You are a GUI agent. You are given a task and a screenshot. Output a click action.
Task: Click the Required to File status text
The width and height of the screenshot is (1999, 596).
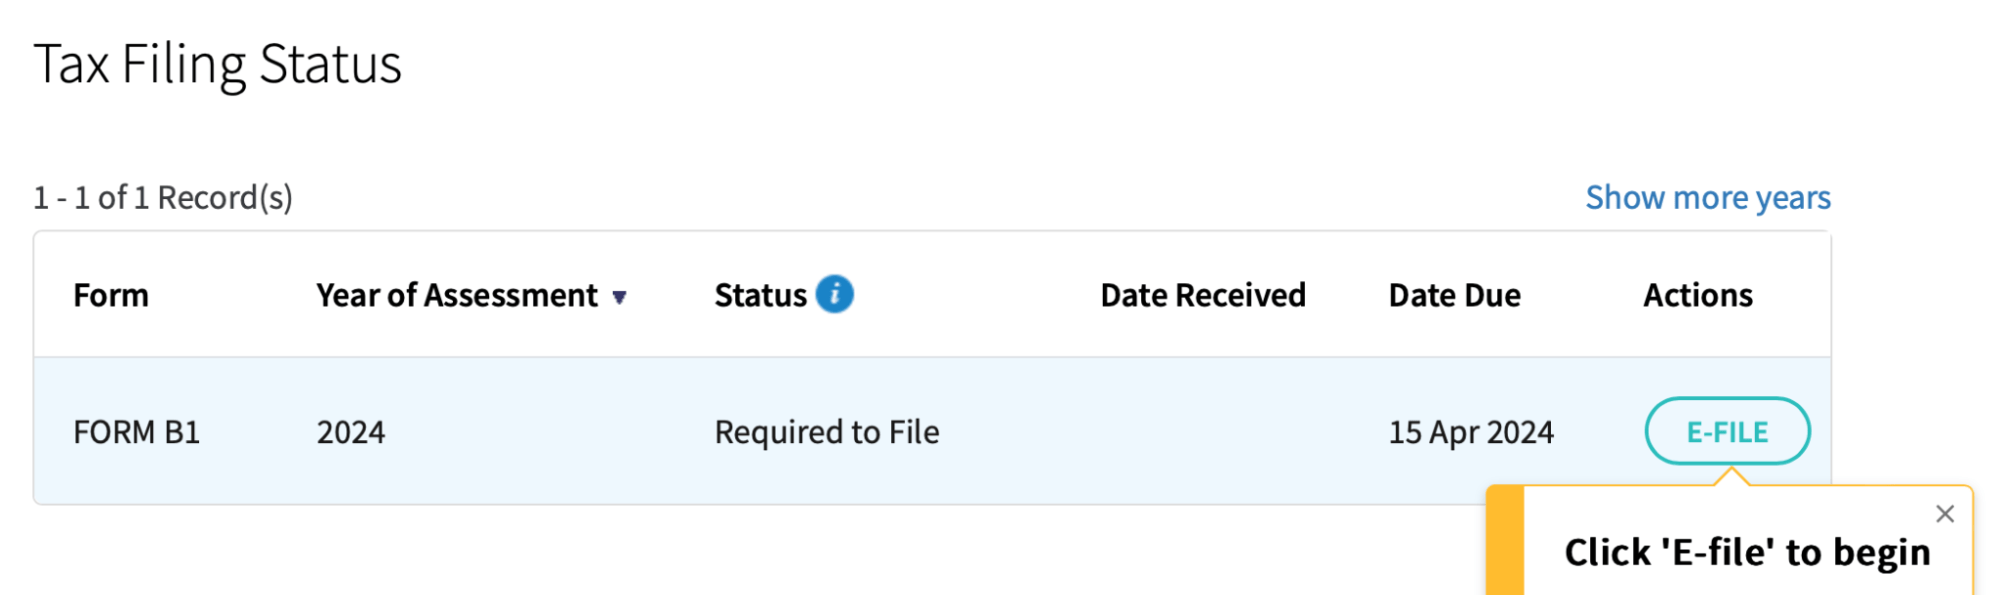tap(825, 431)
